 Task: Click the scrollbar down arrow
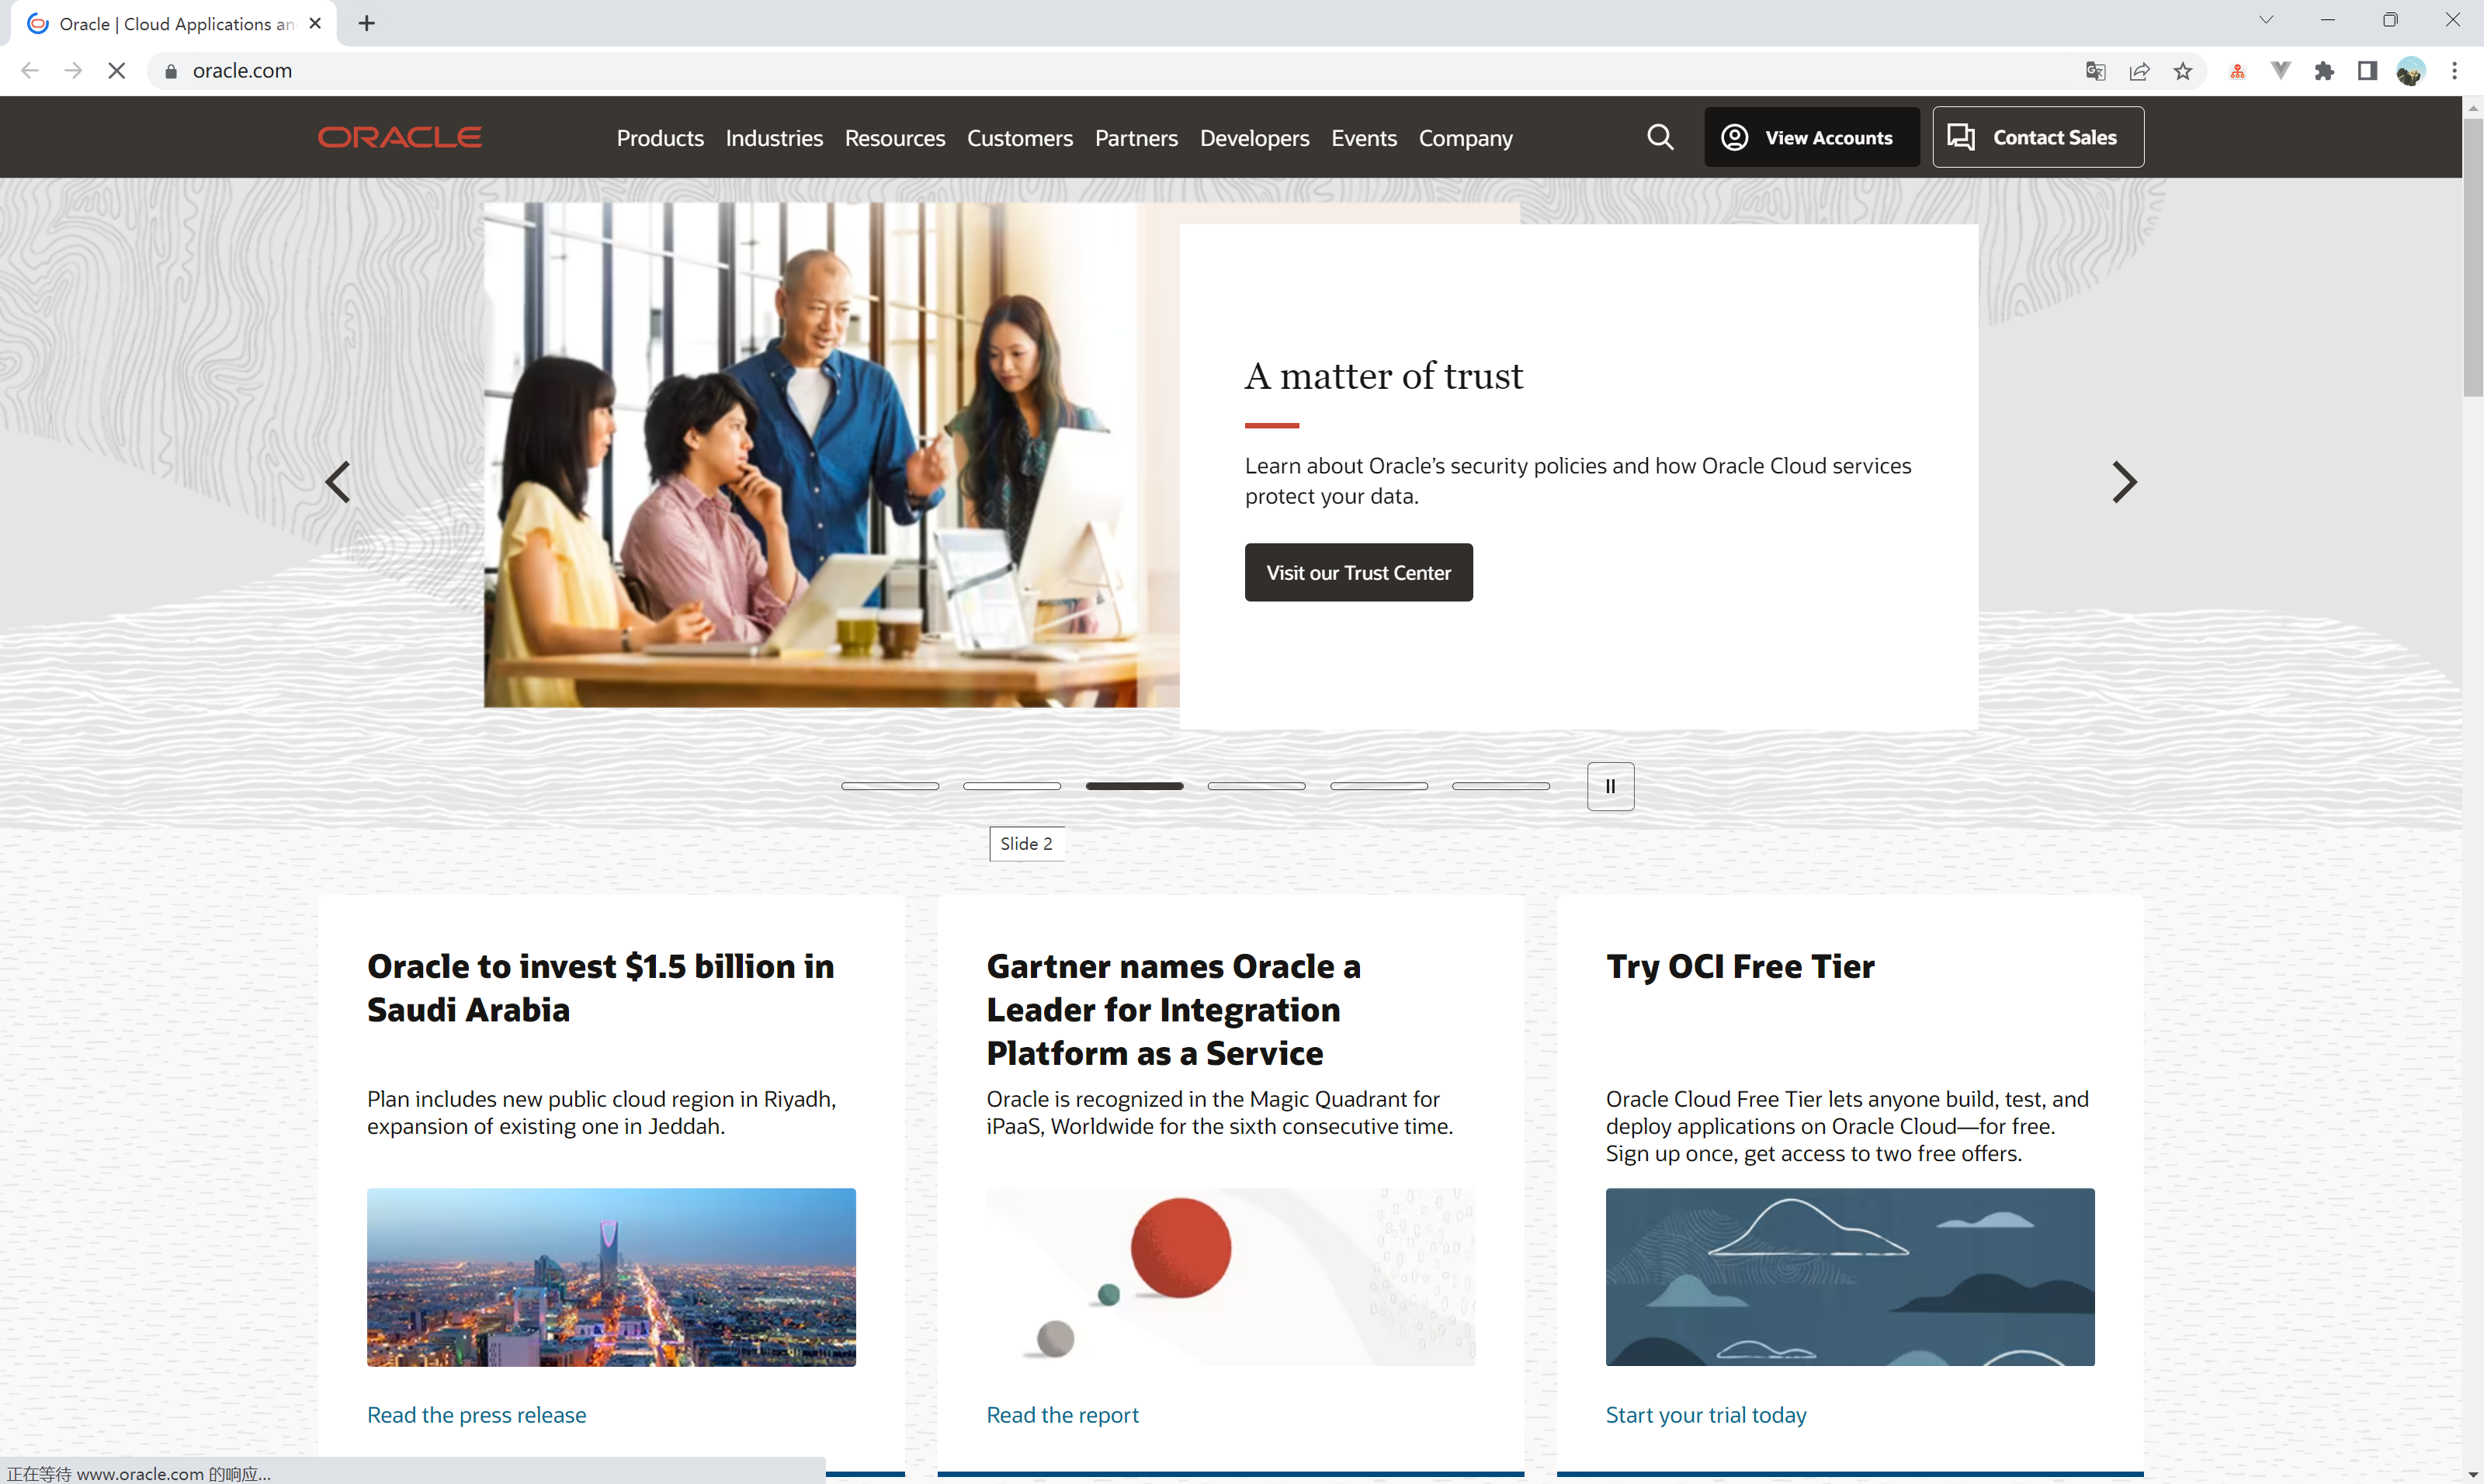(x=2472, y=1474)
